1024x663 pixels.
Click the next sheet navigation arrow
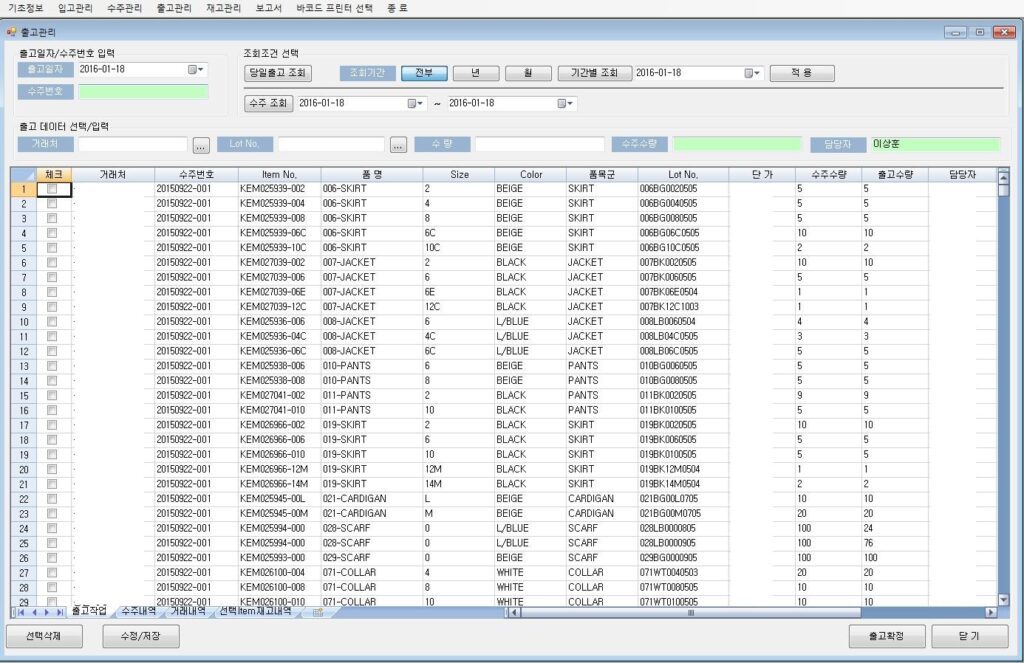coord(46,612)
